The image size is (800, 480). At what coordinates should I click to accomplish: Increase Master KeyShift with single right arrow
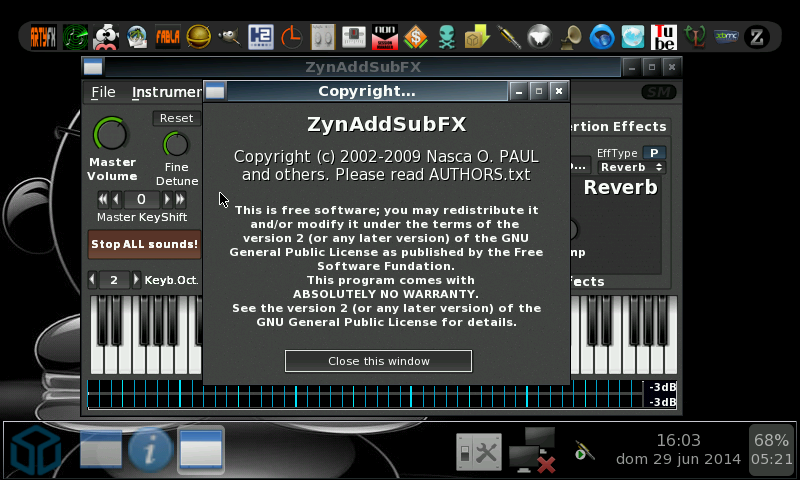click(x=167, y=199)
